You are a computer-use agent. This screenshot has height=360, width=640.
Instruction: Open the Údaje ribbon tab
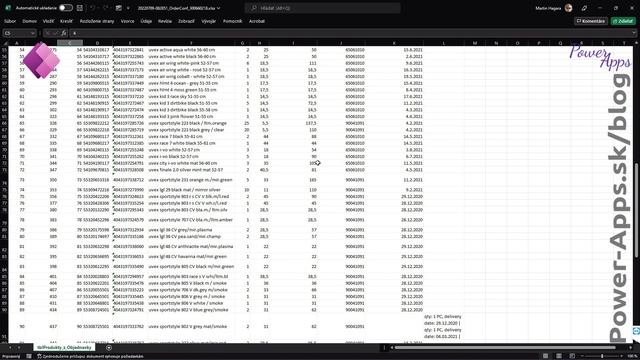[146, 21]
